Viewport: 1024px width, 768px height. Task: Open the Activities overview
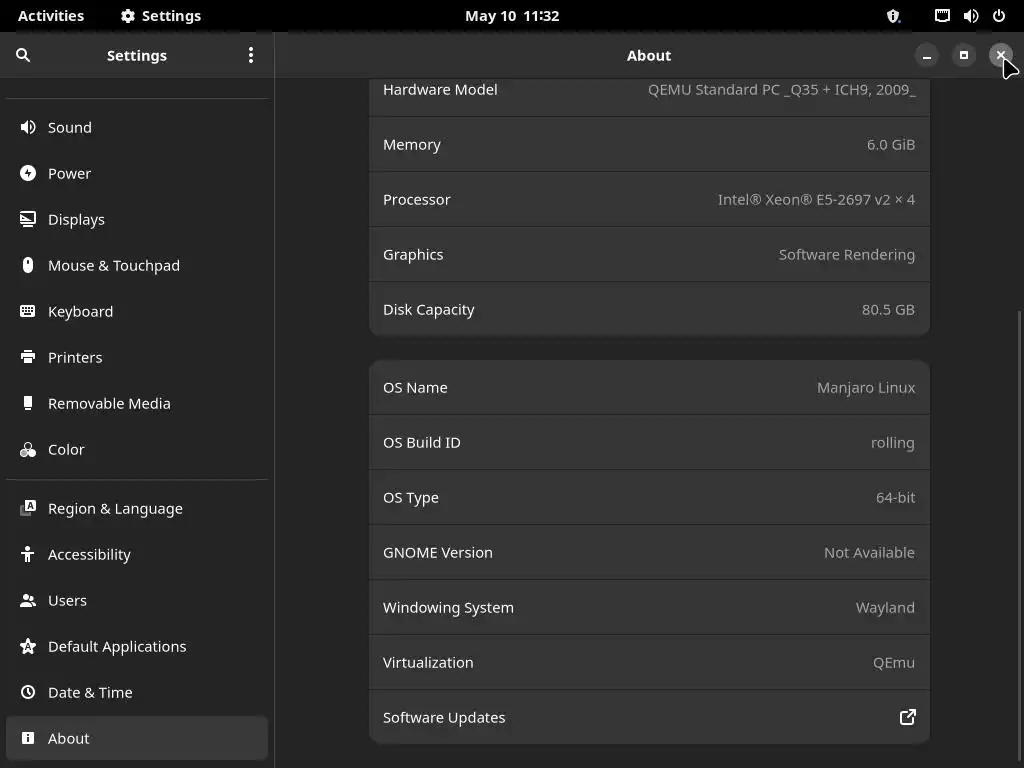51,16
